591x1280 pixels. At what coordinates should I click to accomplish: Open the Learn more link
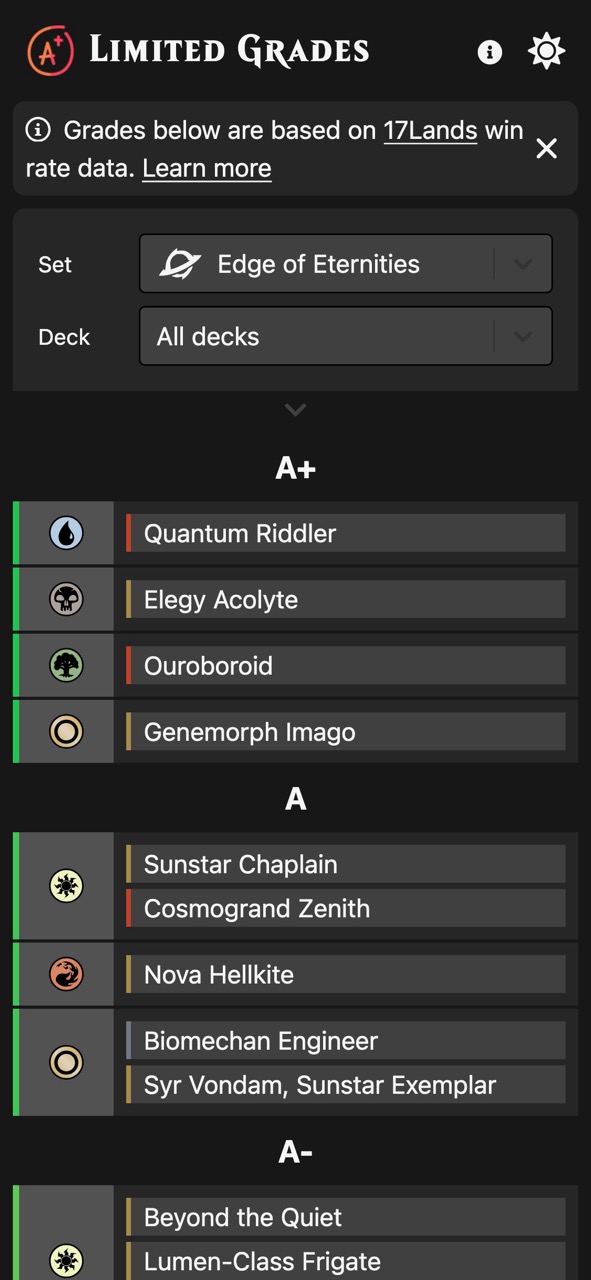click(x=207, y=169)
